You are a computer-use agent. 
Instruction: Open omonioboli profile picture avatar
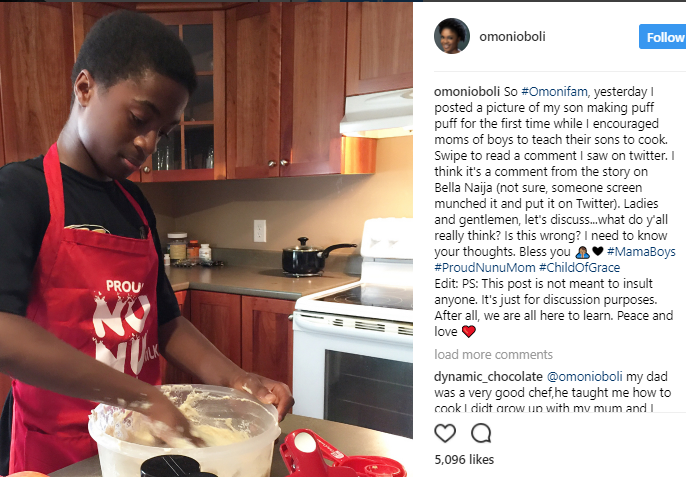[x=452, y=36]
